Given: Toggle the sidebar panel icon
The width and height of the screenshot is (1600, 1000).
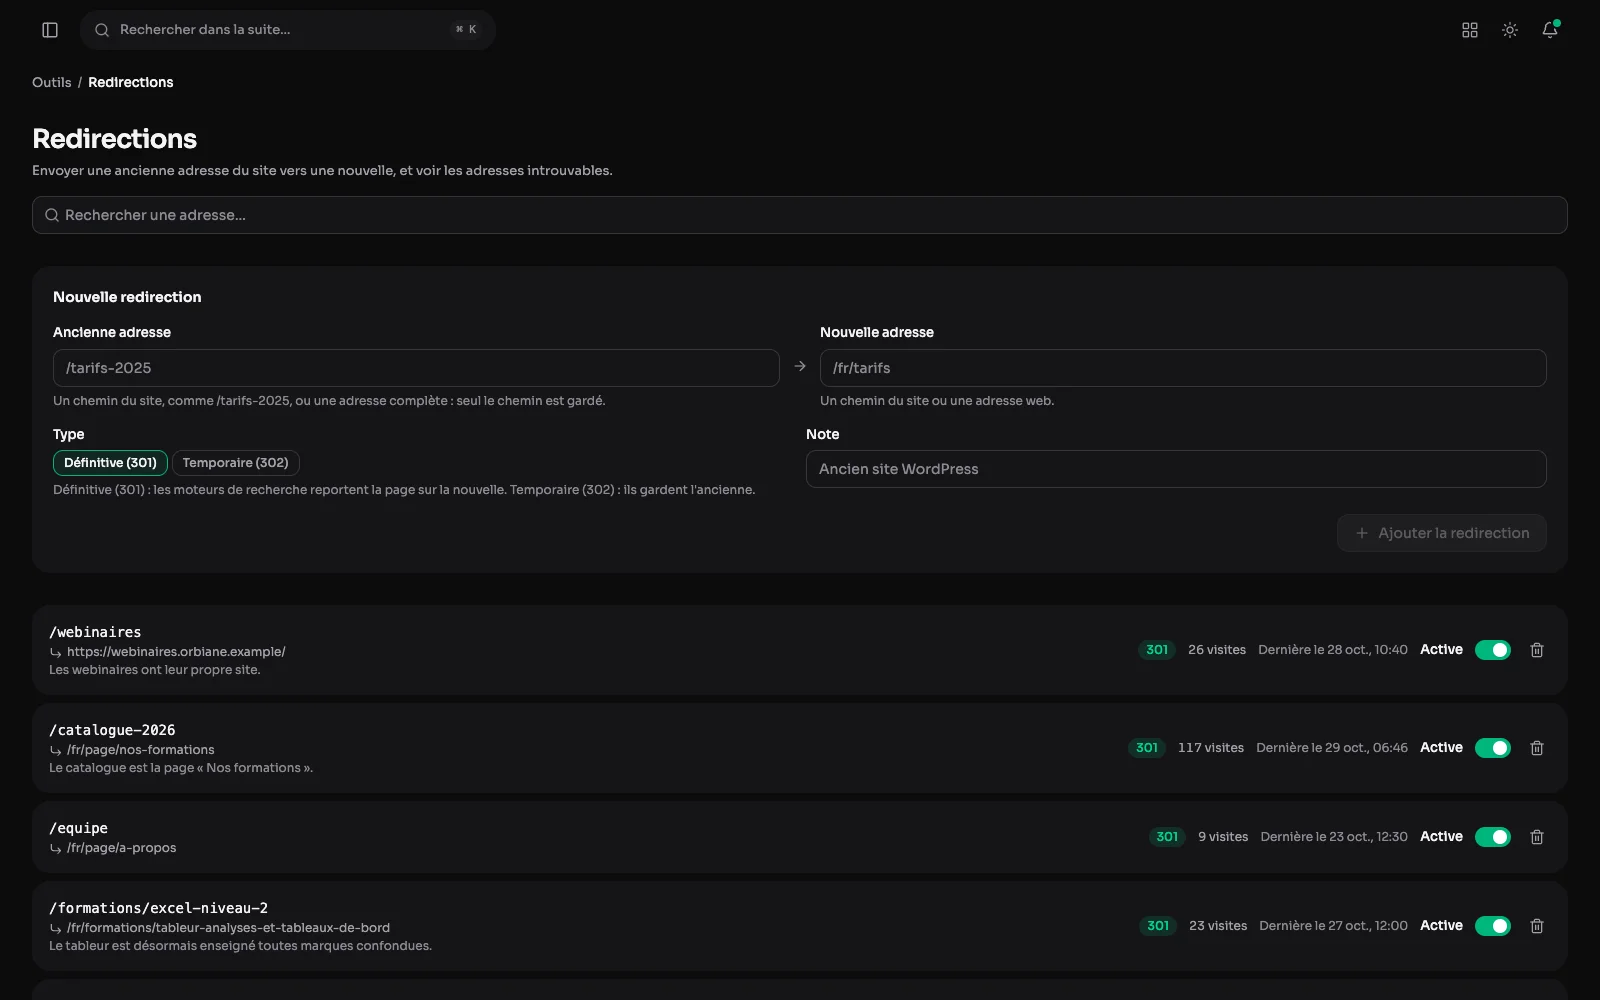Looking at the screenshot, I should [50, 30].
